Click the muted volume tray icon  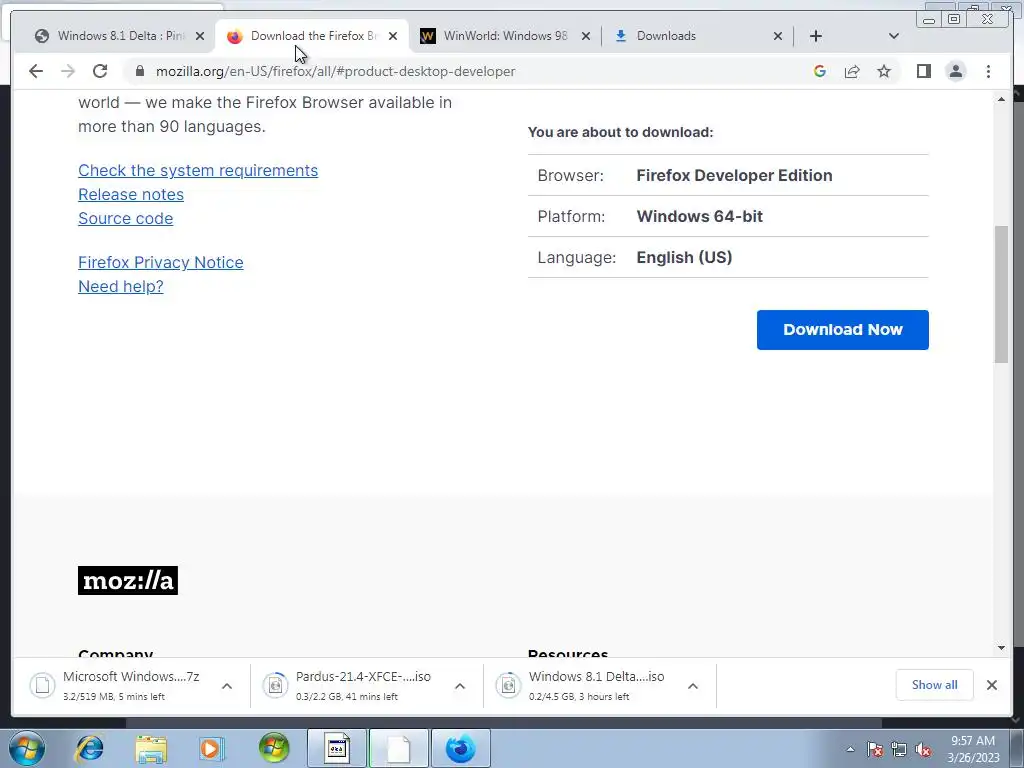(923, 749)
